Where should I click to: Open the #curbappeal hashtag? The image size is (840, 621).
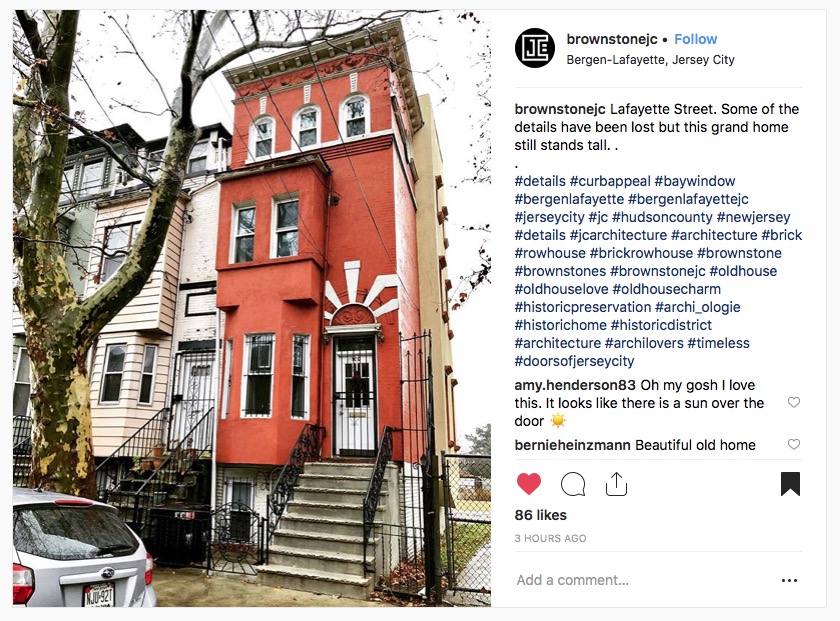tap(610, 181)
